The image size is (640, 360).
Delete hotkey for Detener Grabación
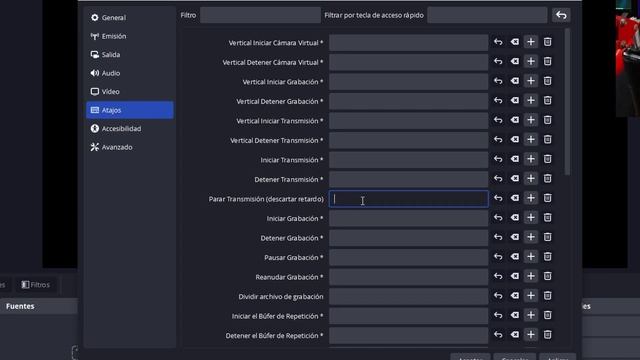coord(547,237)
